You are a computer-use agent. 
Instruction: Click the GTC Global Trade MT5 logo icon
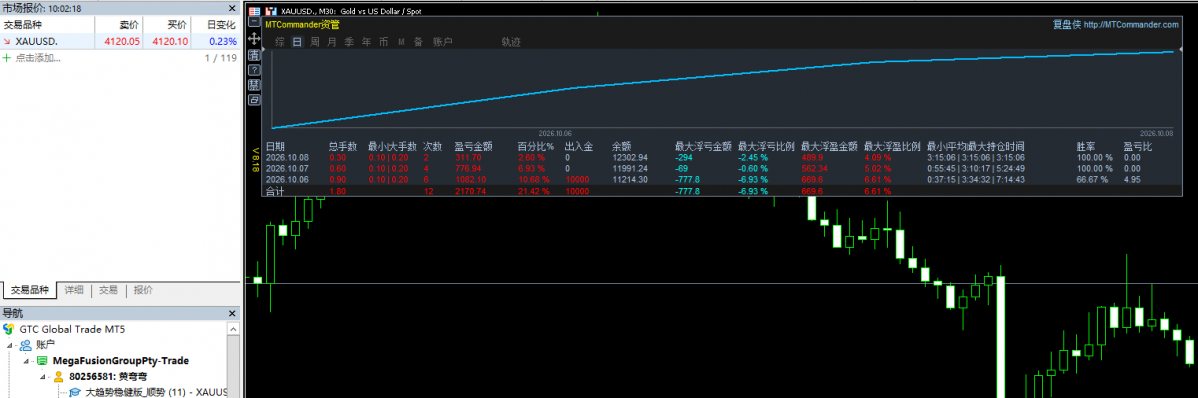point(8,329)
